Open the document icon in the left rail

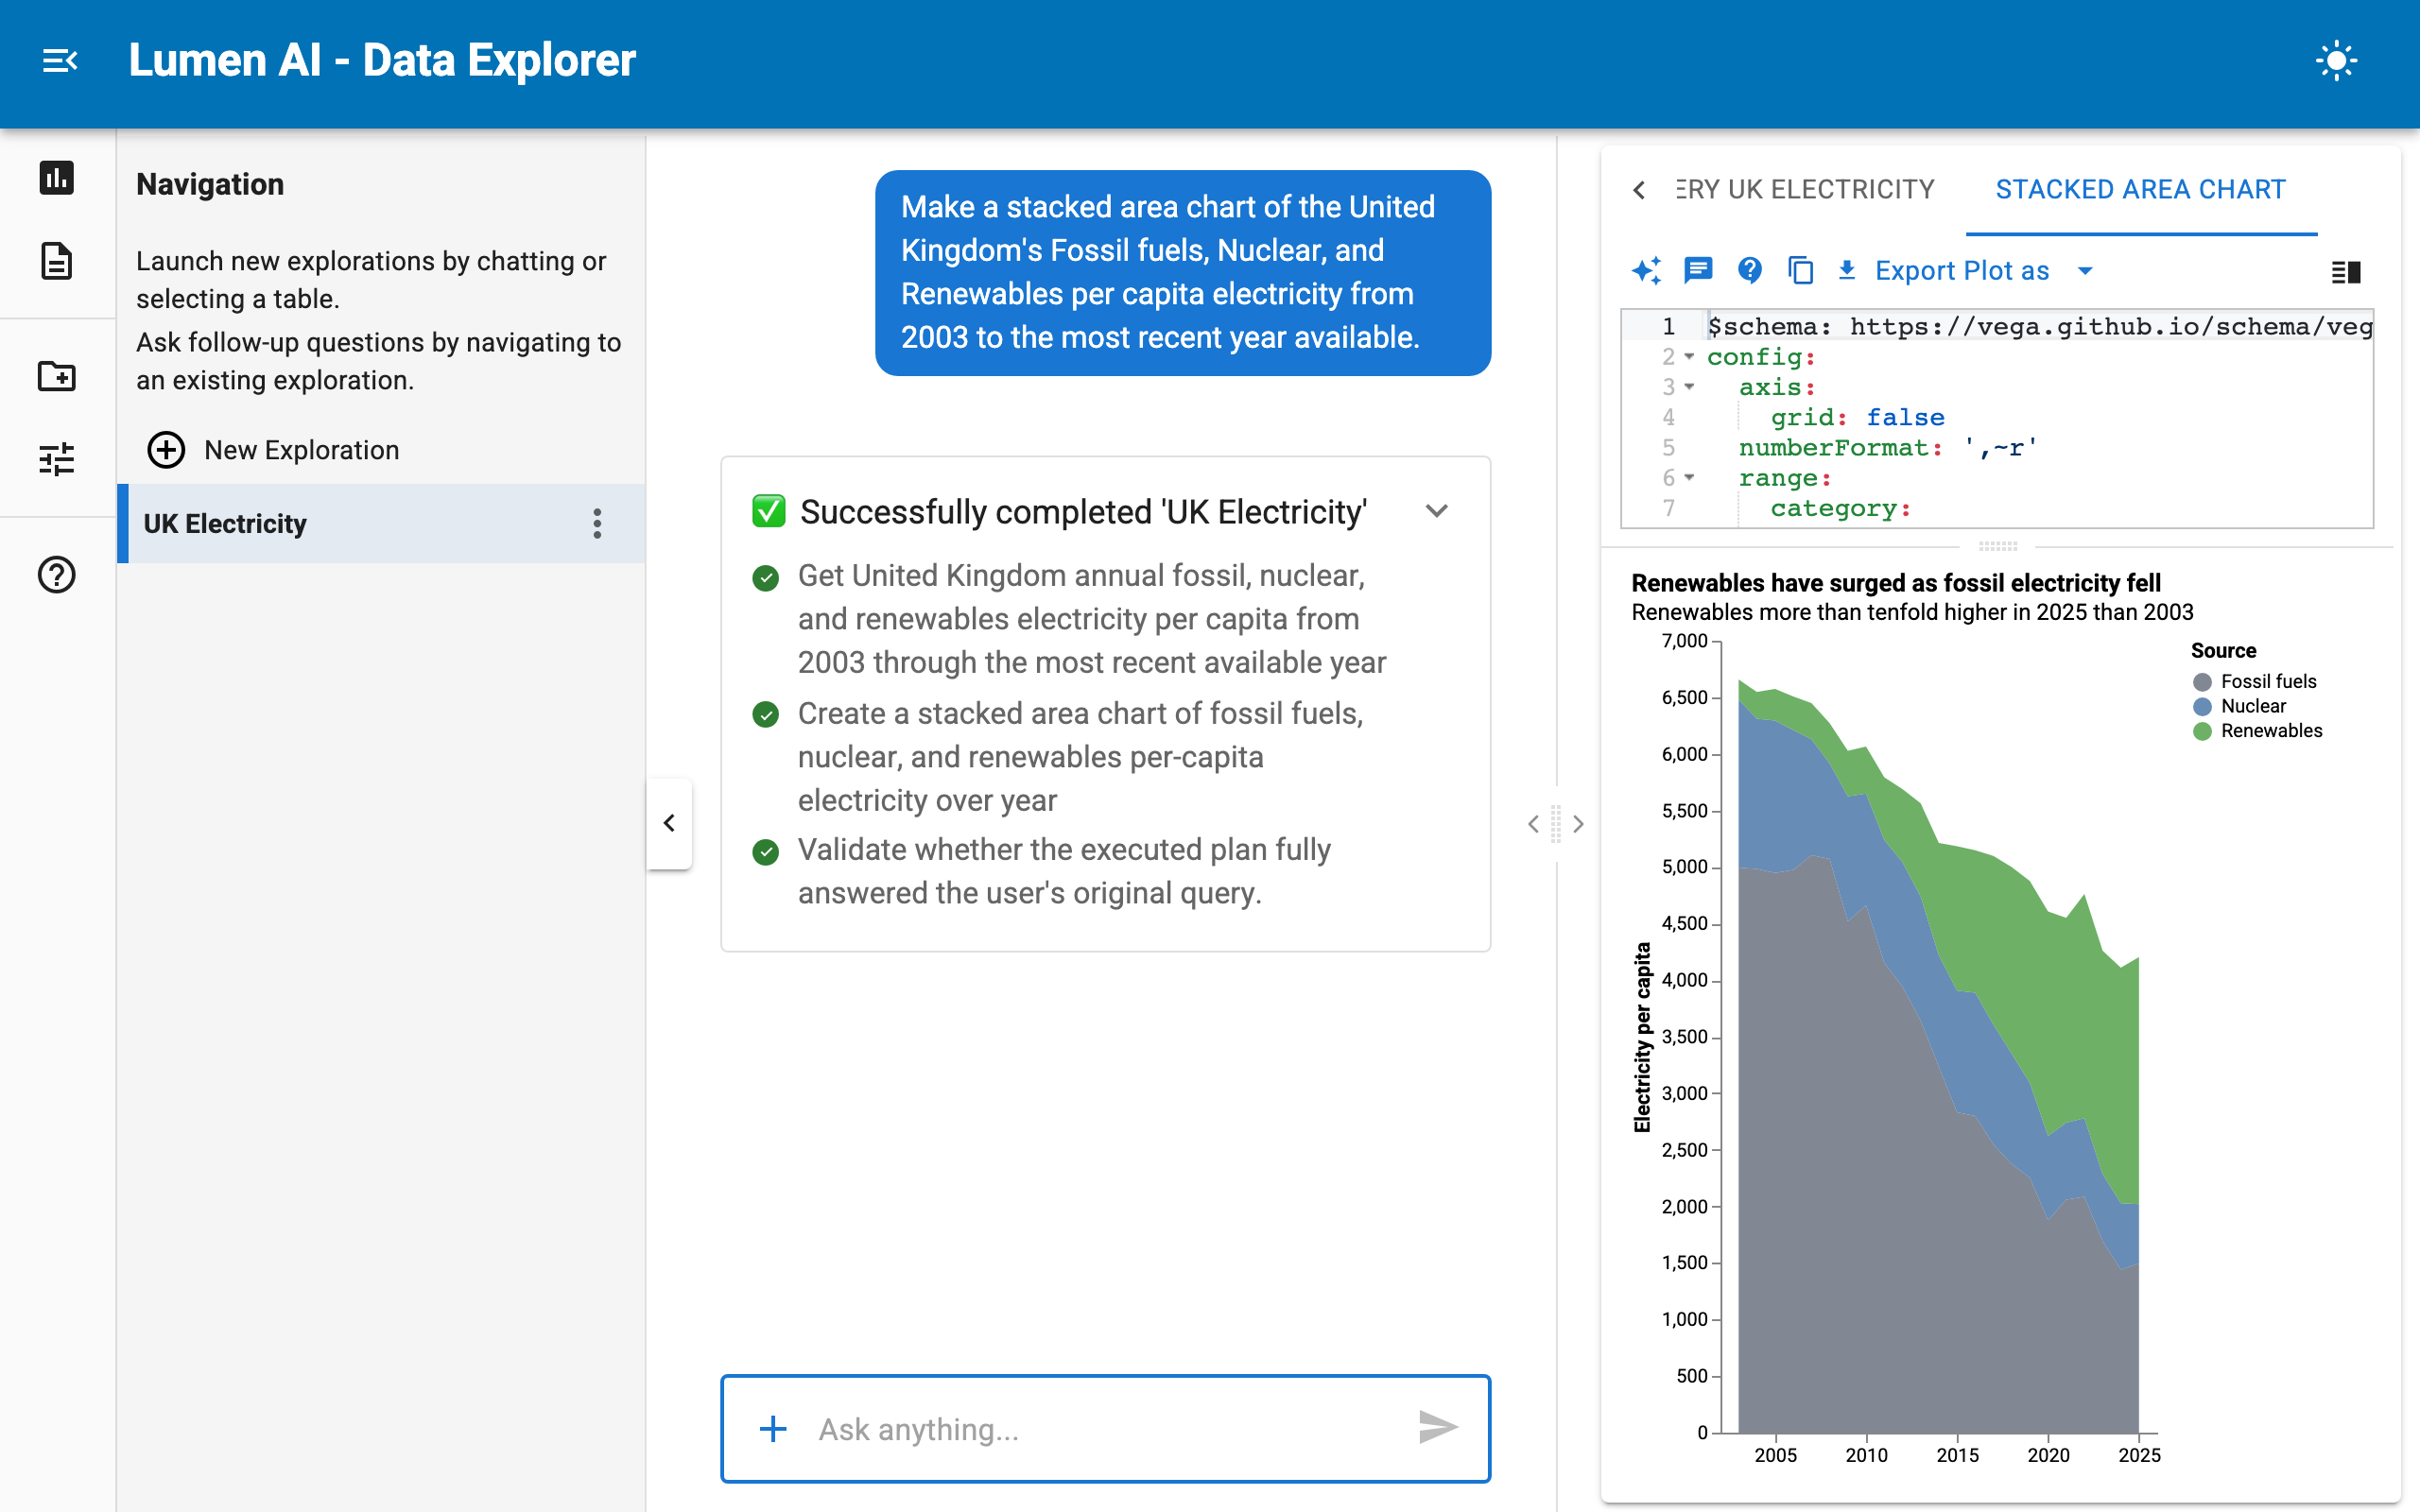pyautogui.click(x=57, y=261)
